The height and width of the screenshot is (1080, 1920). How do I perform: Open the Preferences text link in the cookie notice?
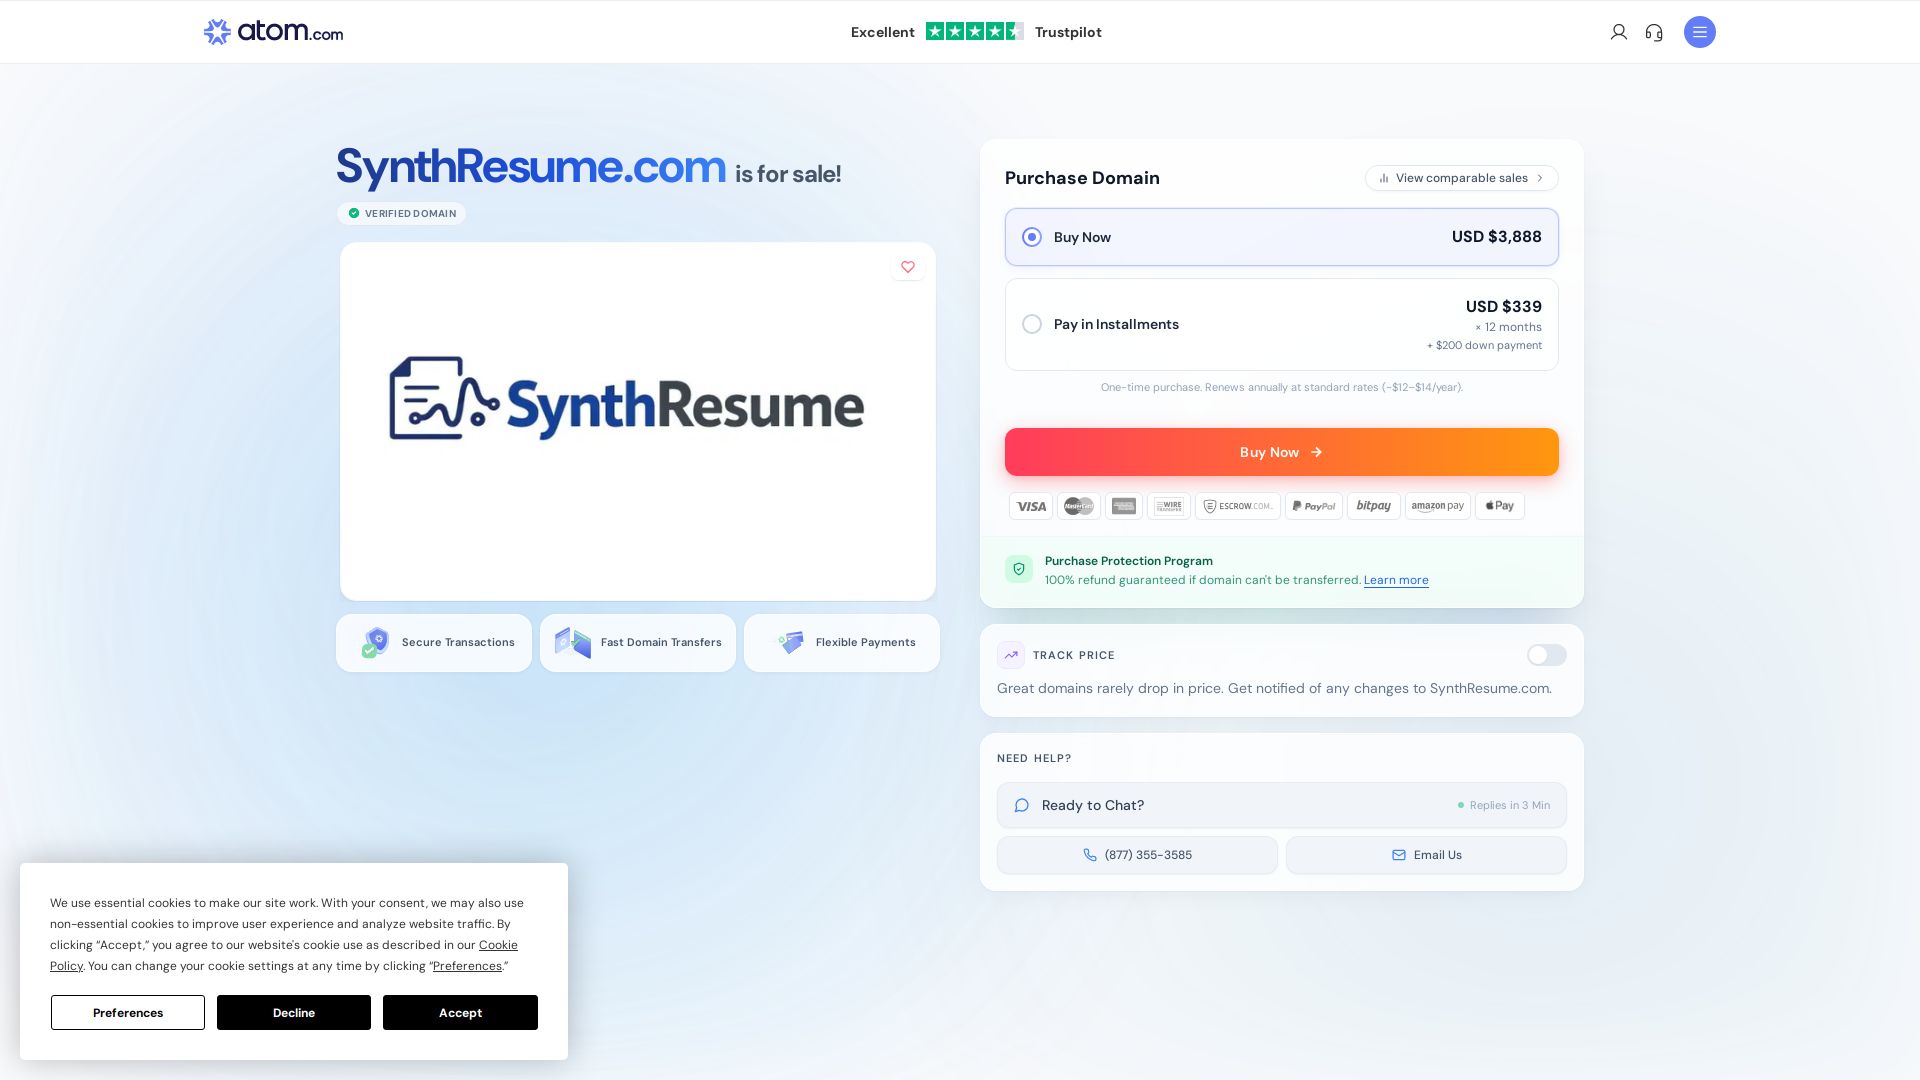pos(467,966)
